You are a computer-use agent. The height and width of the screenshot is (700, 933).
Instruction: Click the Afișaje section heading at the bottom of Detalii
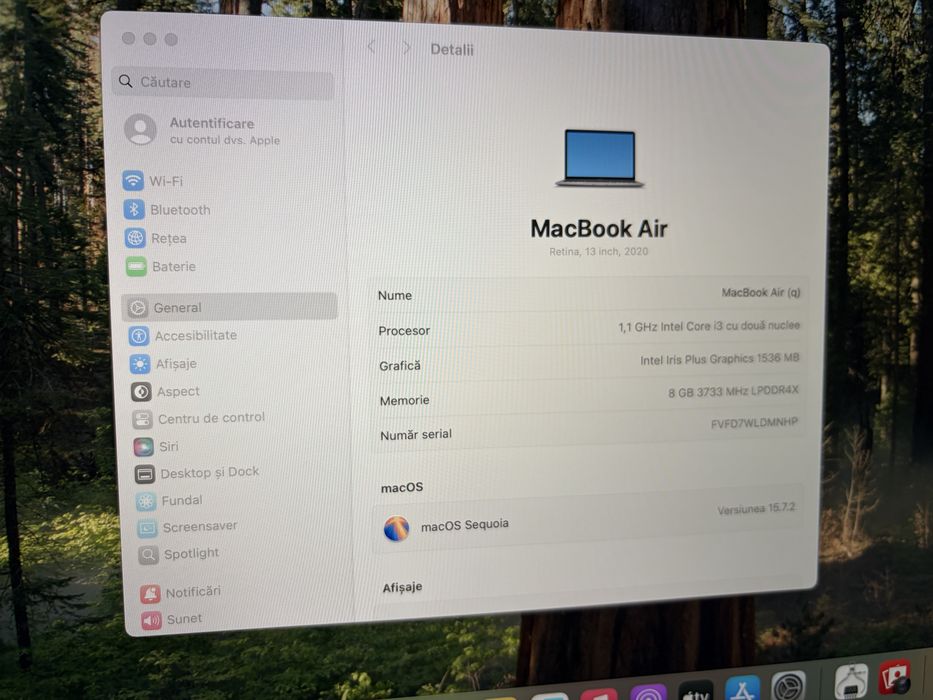pyautogui.click(x=402, y=588)
